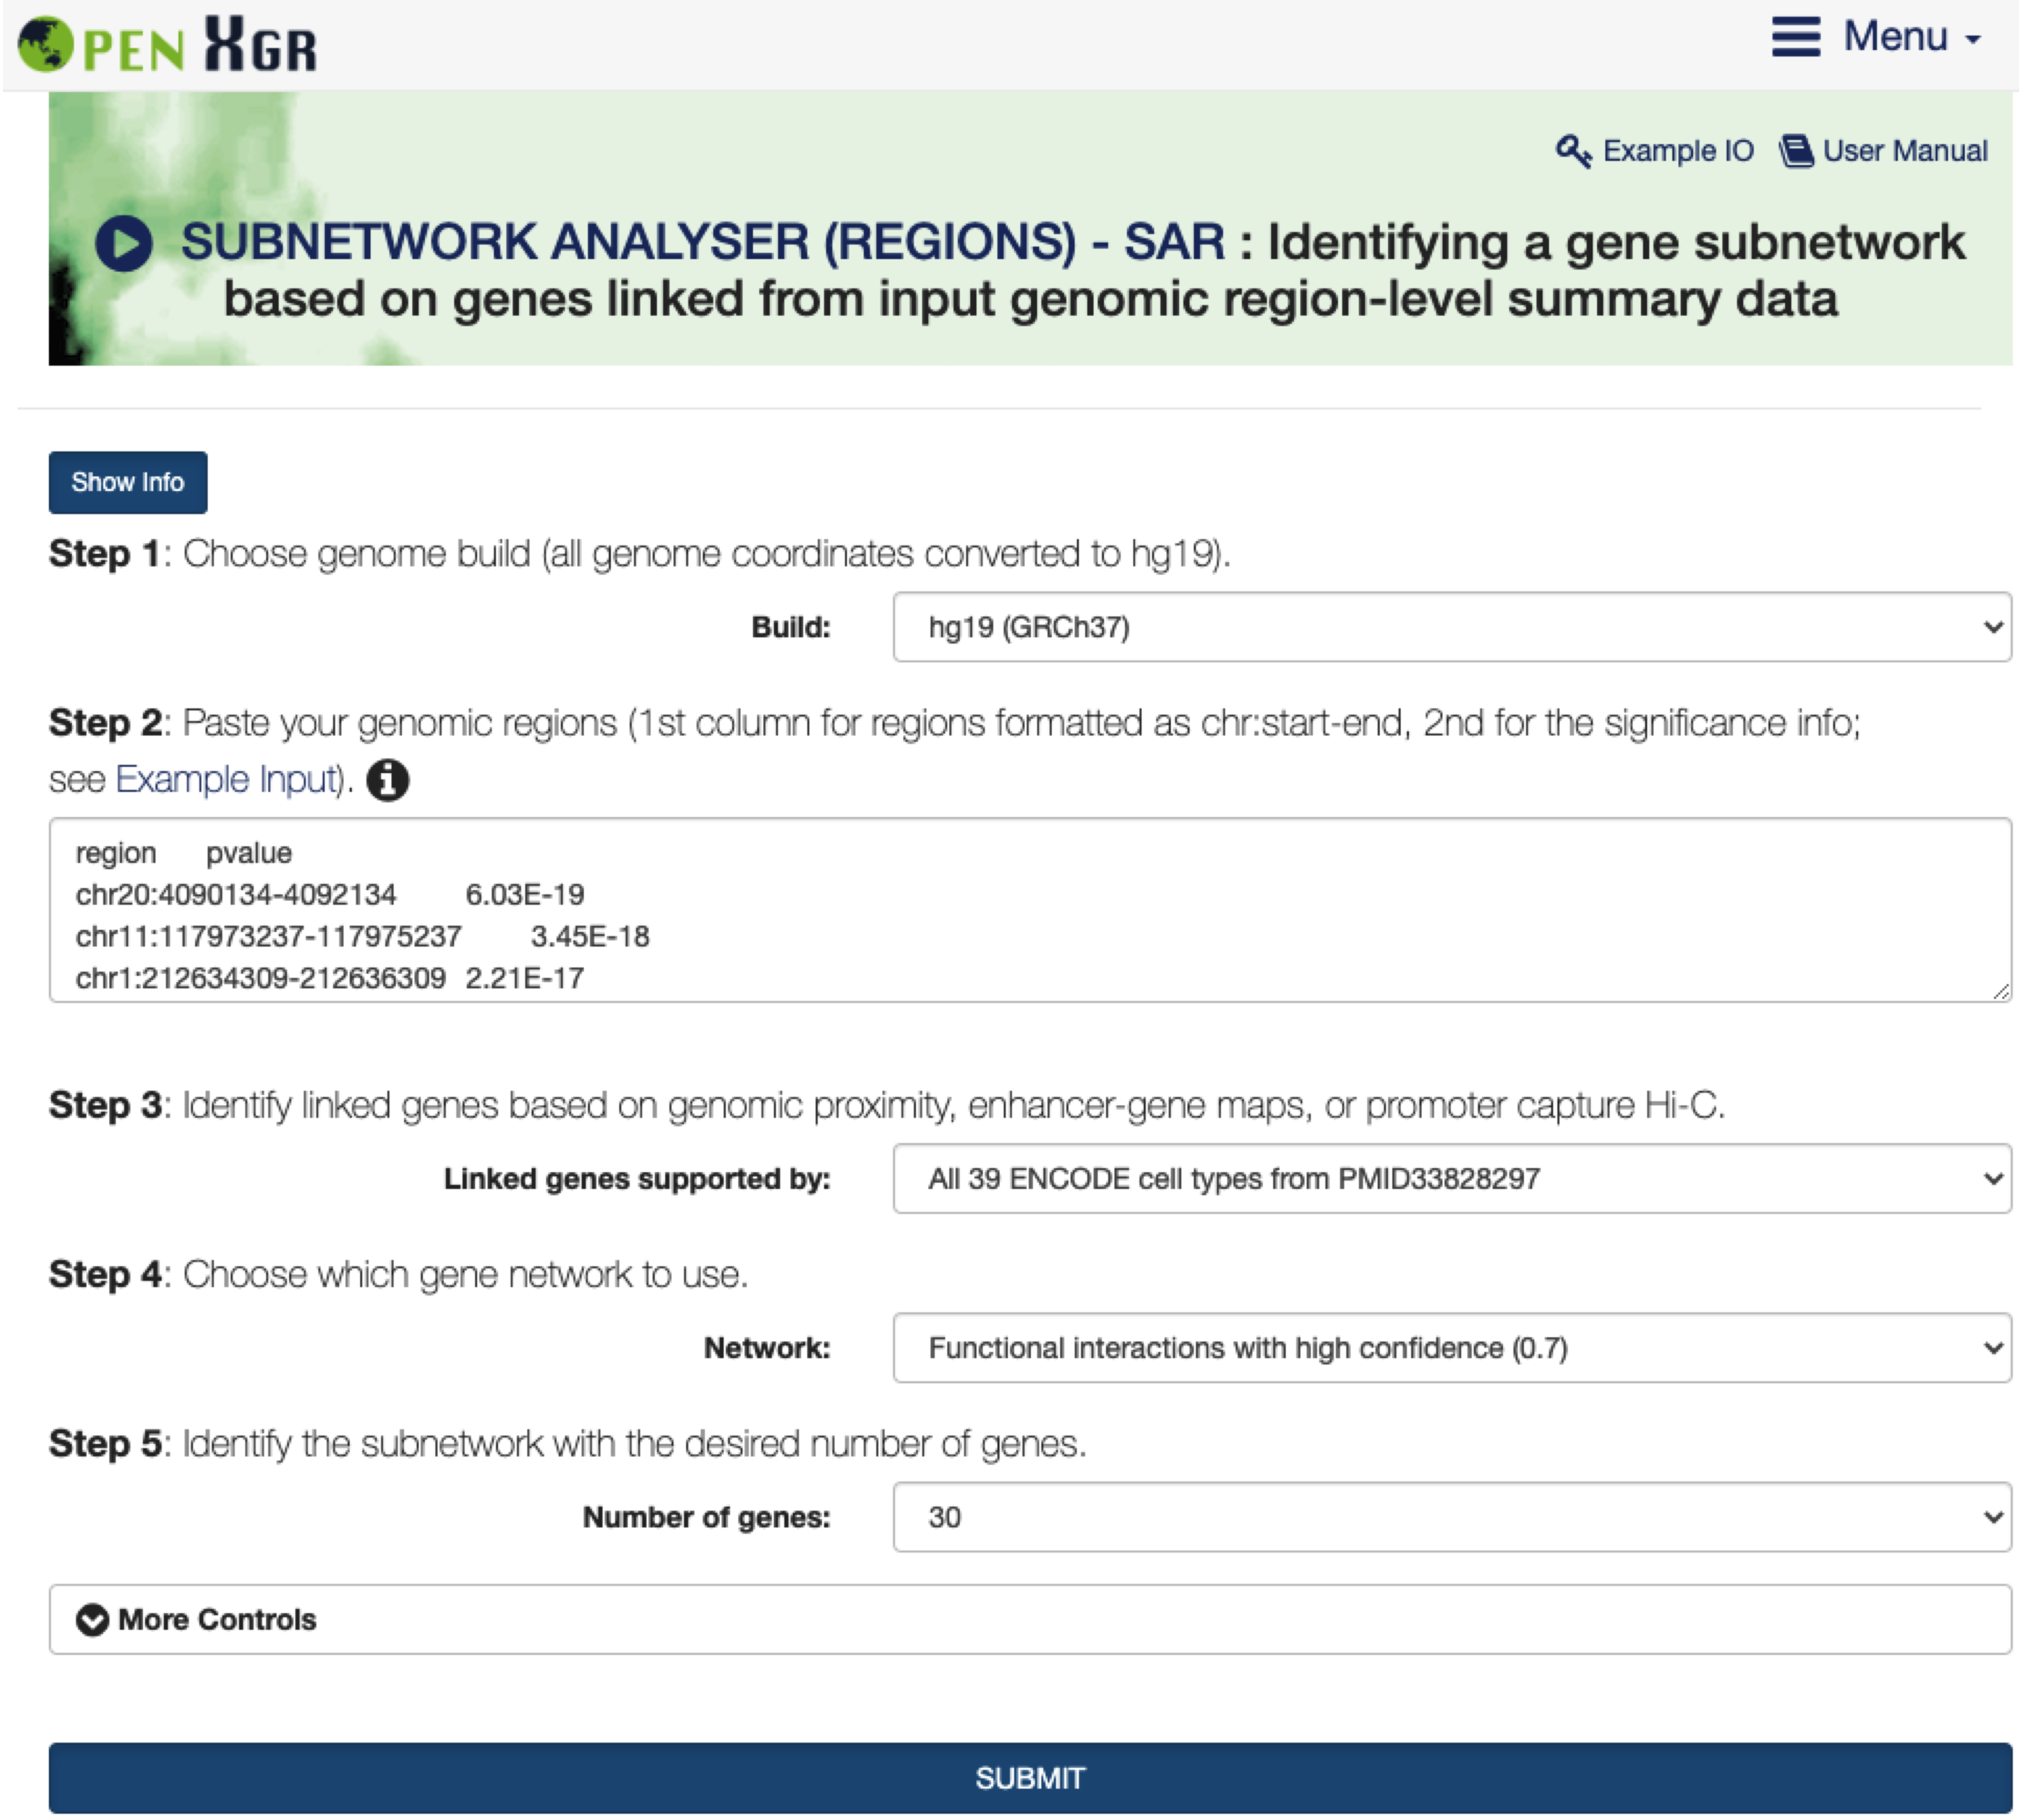The image size is (2022, 1820).
Task: Click the info icon beside Example Input
Action: click(x=388, y=780)
